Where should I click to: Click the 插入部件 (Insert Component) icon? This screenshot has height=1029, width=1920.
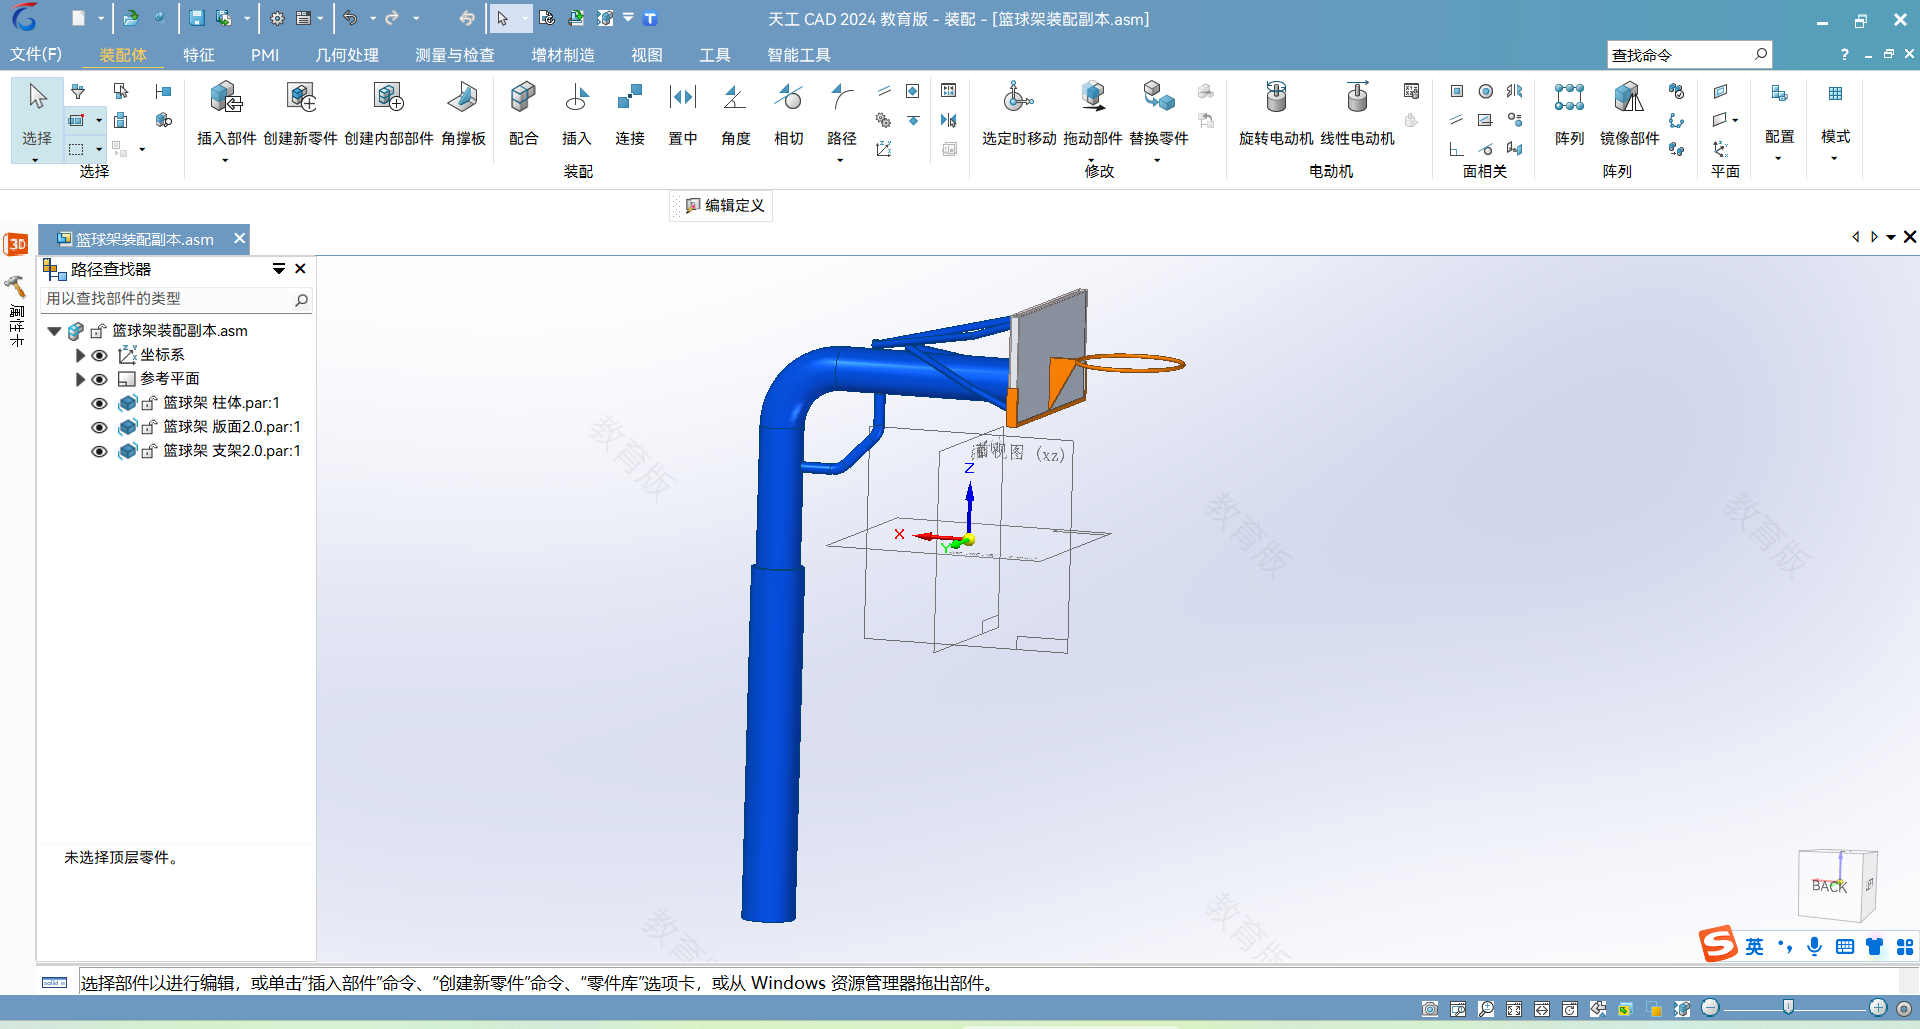point(226,98)
